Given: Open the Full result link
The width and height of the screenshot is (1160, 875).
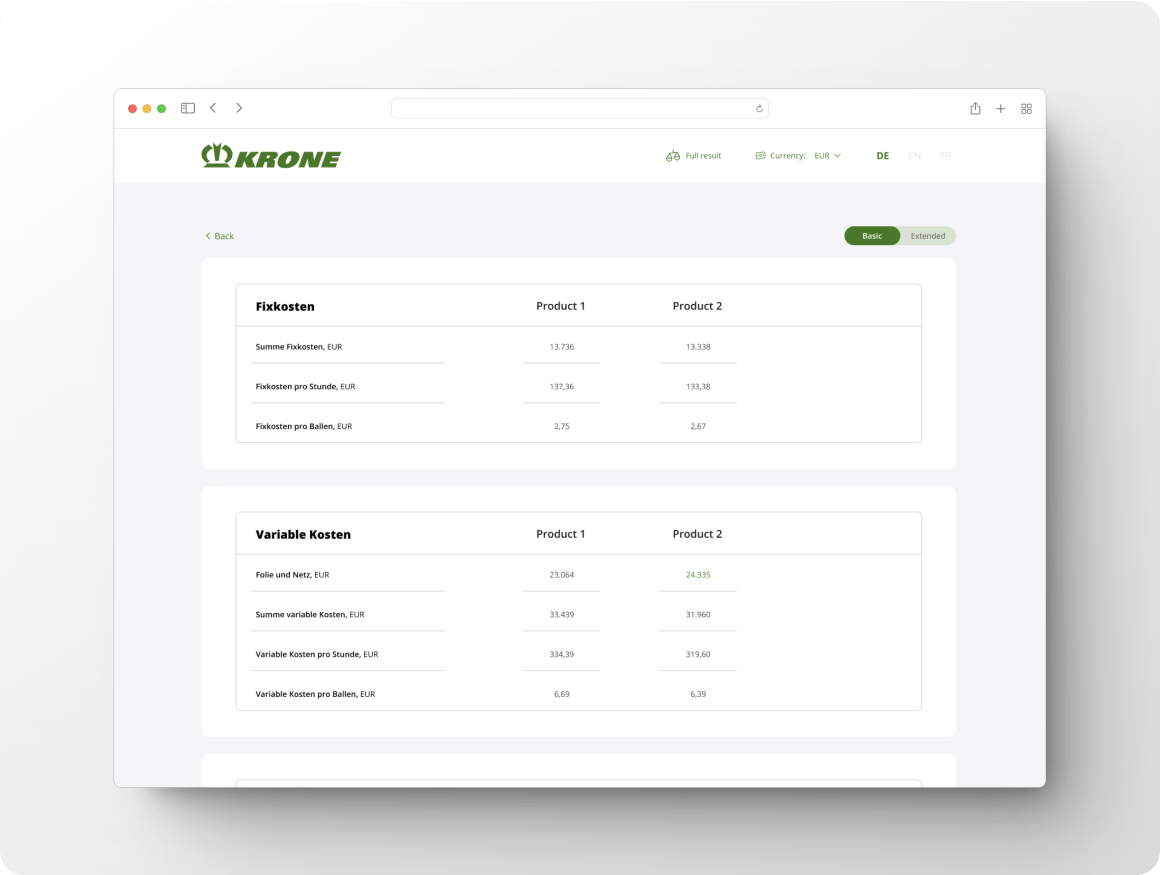Looking at the screenshot, I should click(703, 156).
